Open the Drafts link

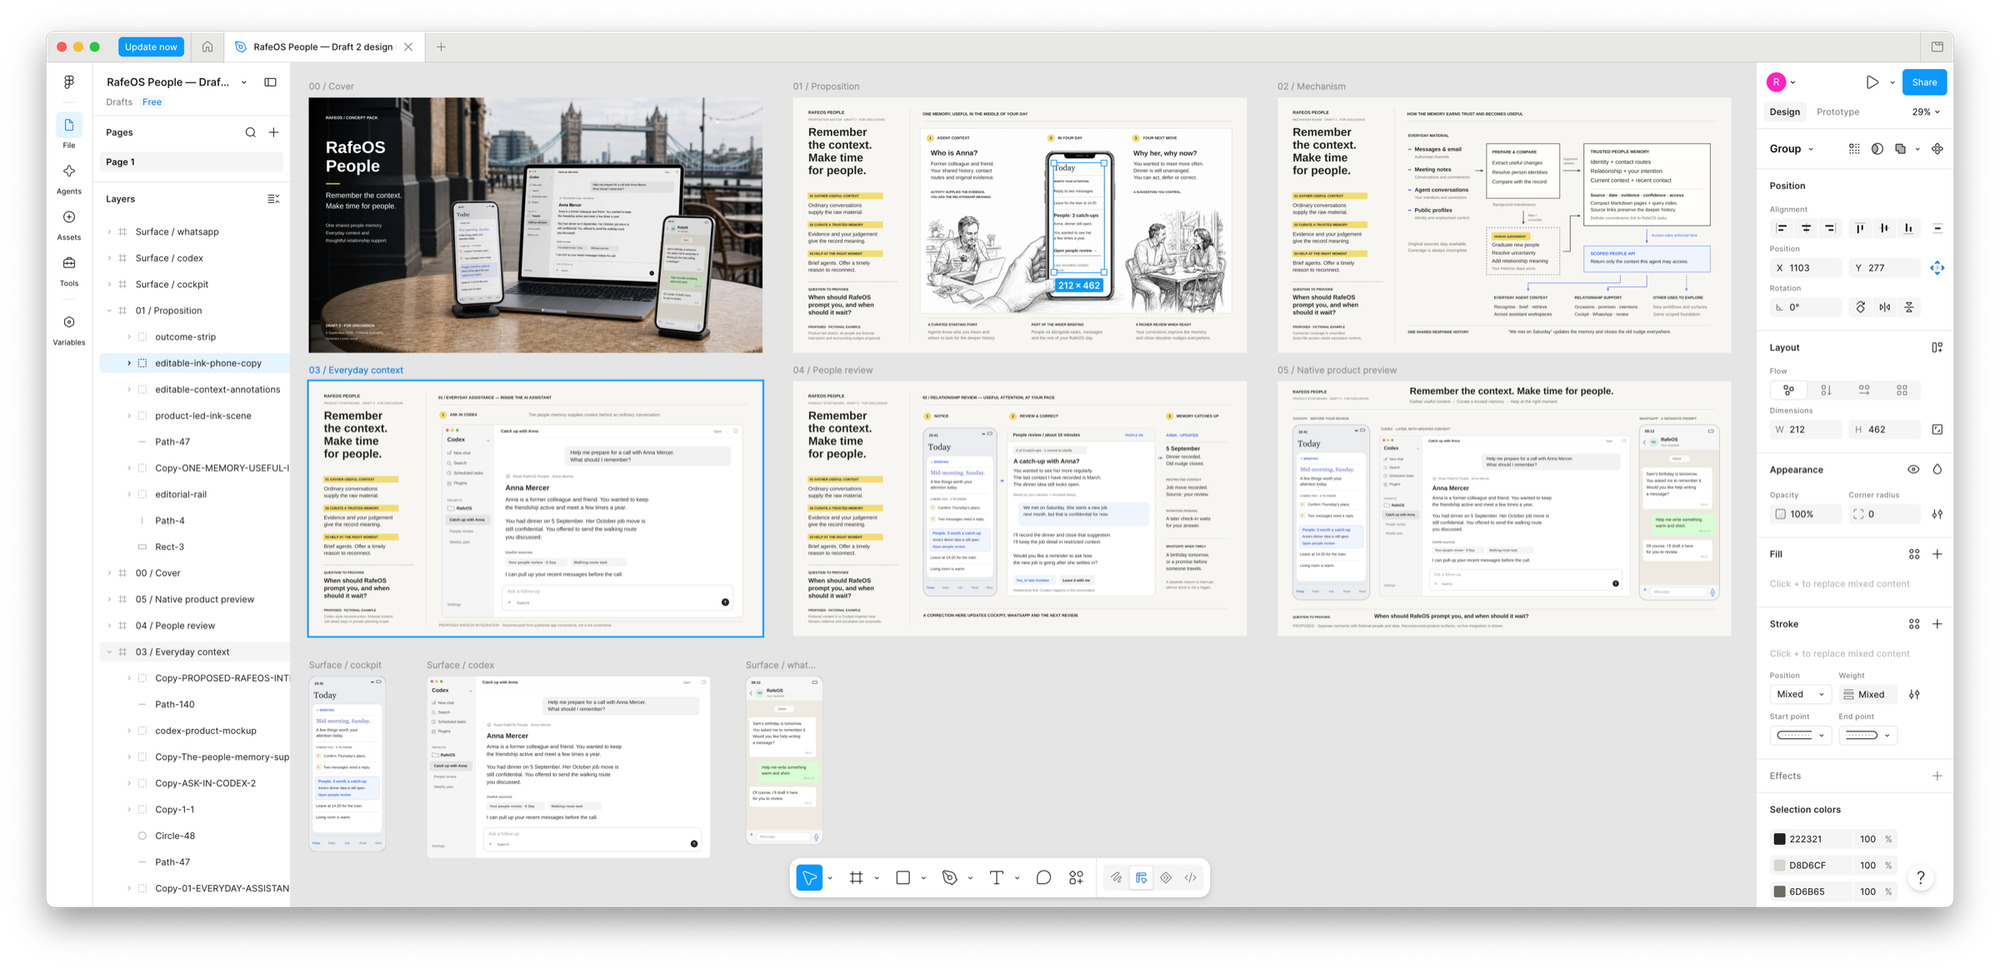coord(119,102)
